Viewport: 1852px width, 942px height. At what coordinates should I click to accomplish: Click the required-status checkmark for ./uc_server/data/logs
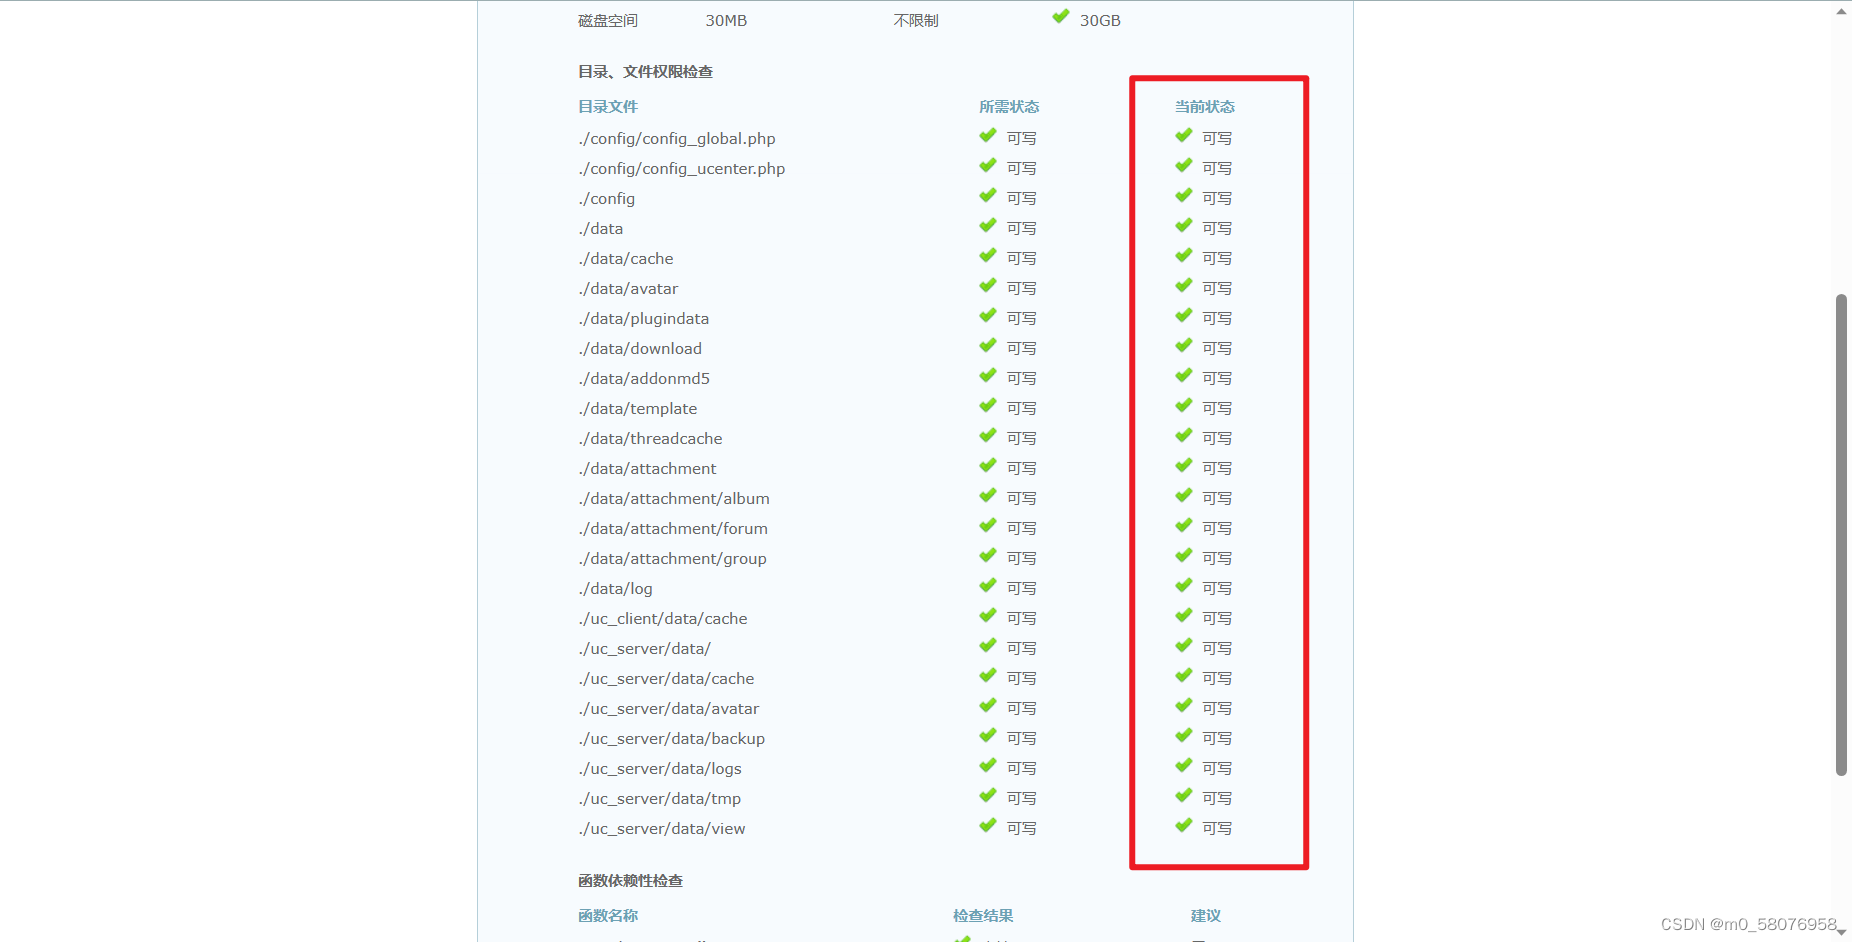point(988,765)
